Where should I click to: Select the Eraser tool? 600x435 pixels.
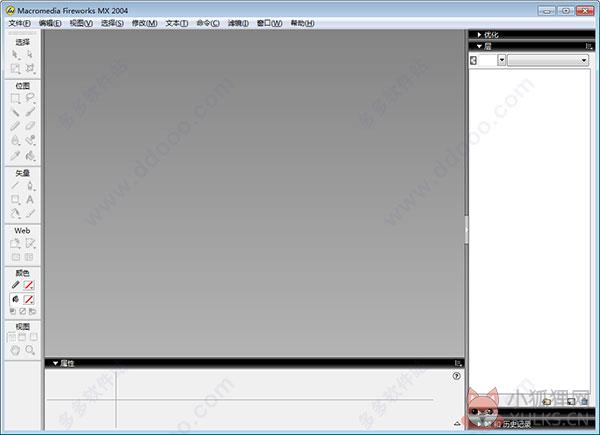pyautogui.click(x=30, y=126)
